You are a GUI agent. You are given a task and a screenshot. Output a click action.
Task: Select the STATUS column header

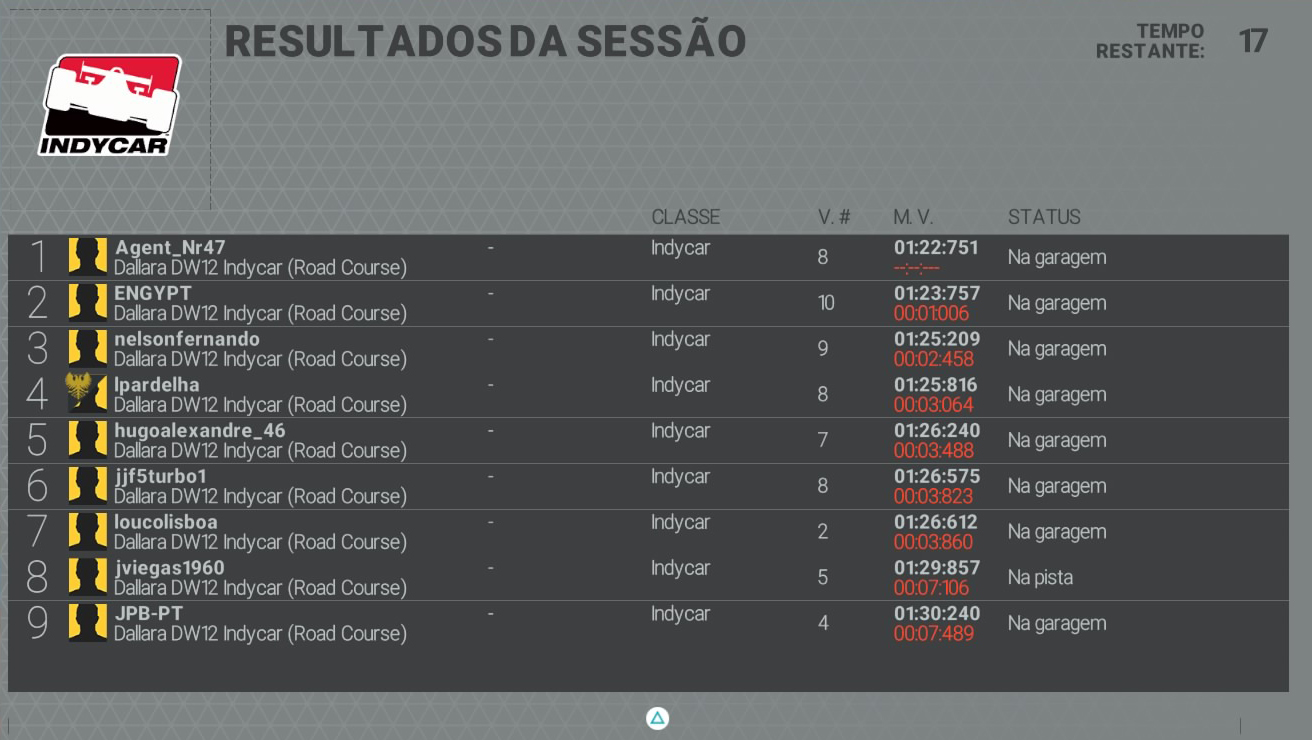pos(1044,217)
